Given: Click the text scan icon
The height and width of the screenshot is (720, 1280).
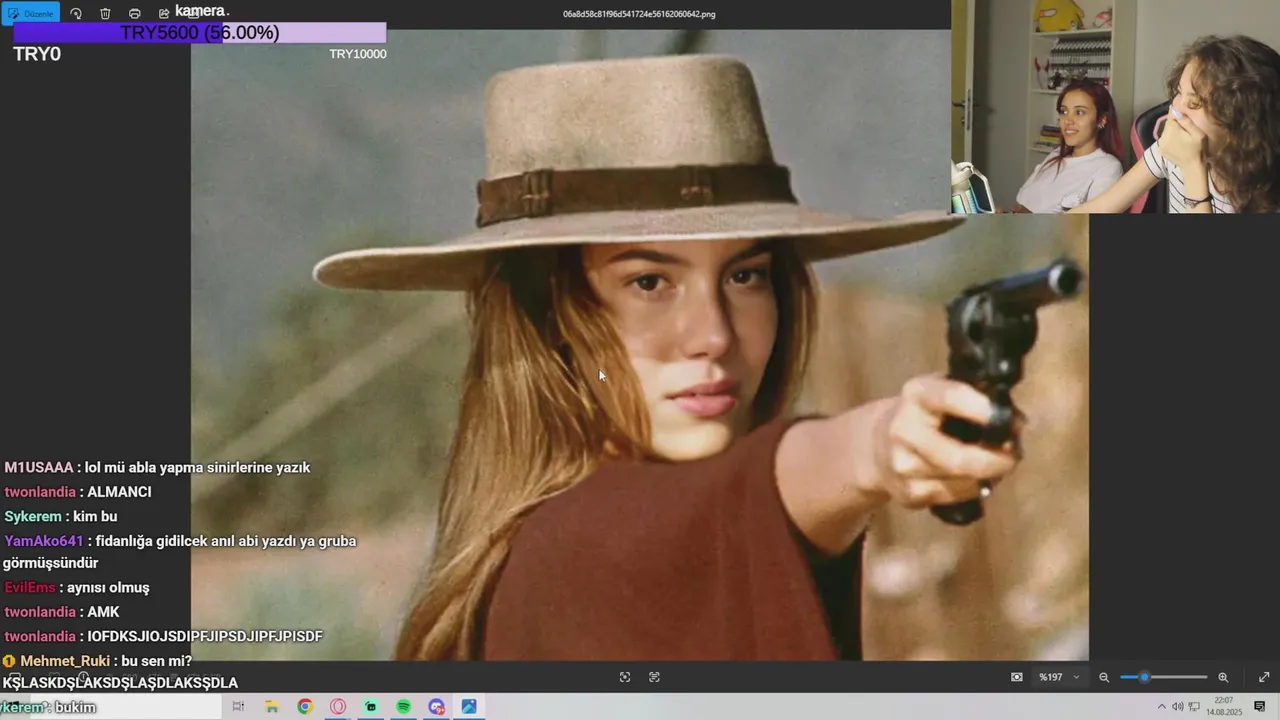Looking at the screenshot, I should (654, 677).
